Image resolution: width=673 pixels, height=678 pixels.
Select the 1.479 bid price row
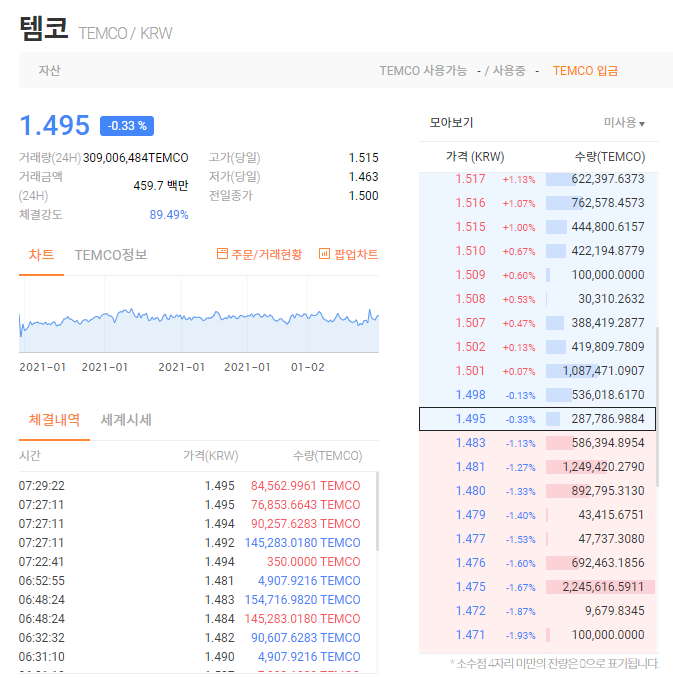coord(537,515)
